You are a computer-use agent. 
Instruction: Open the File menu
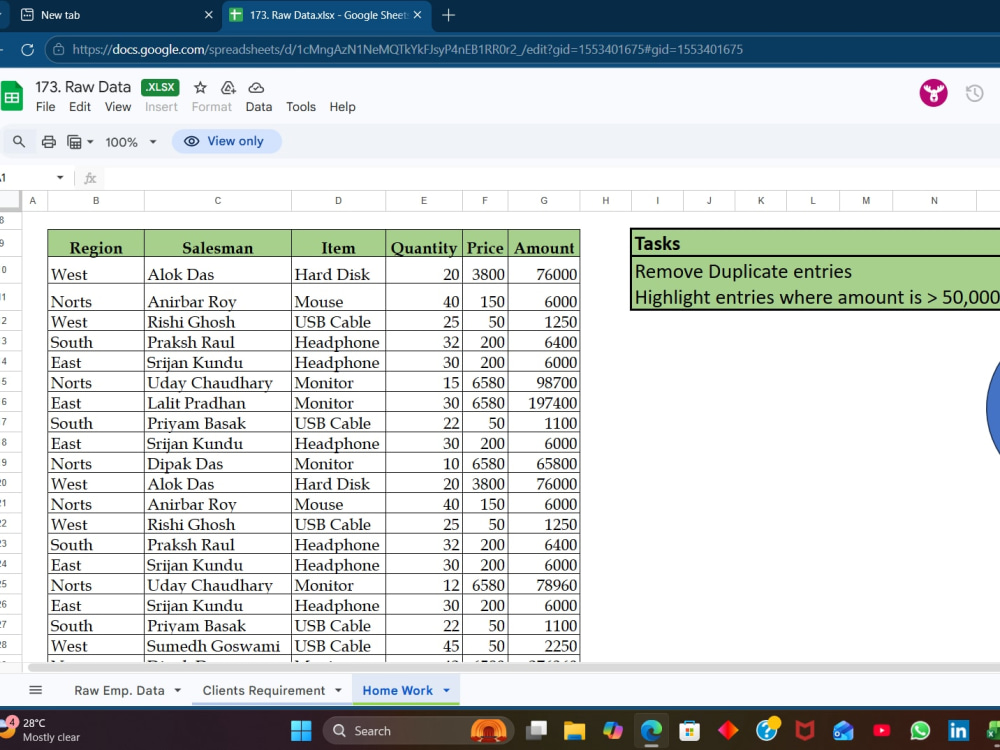45,107
